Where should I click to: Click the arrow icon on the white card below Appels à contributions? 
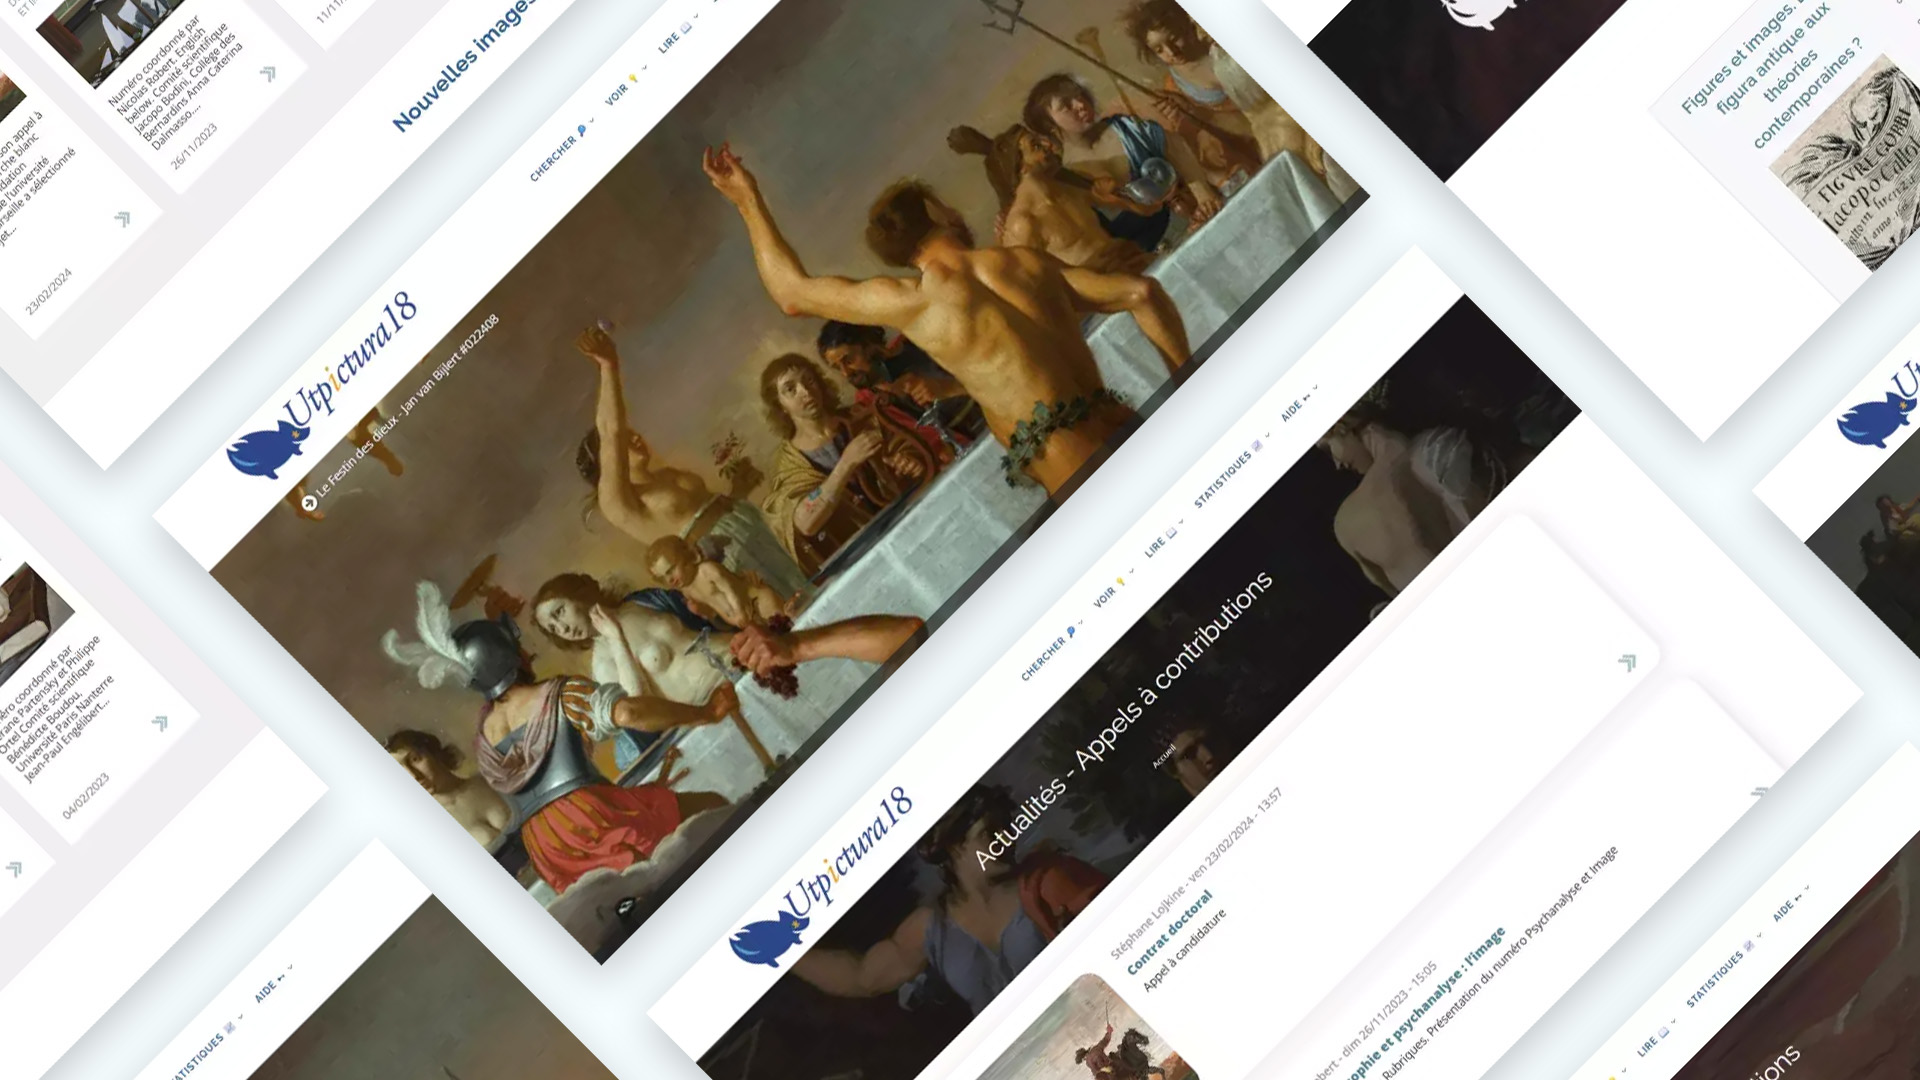[1627, 663]
